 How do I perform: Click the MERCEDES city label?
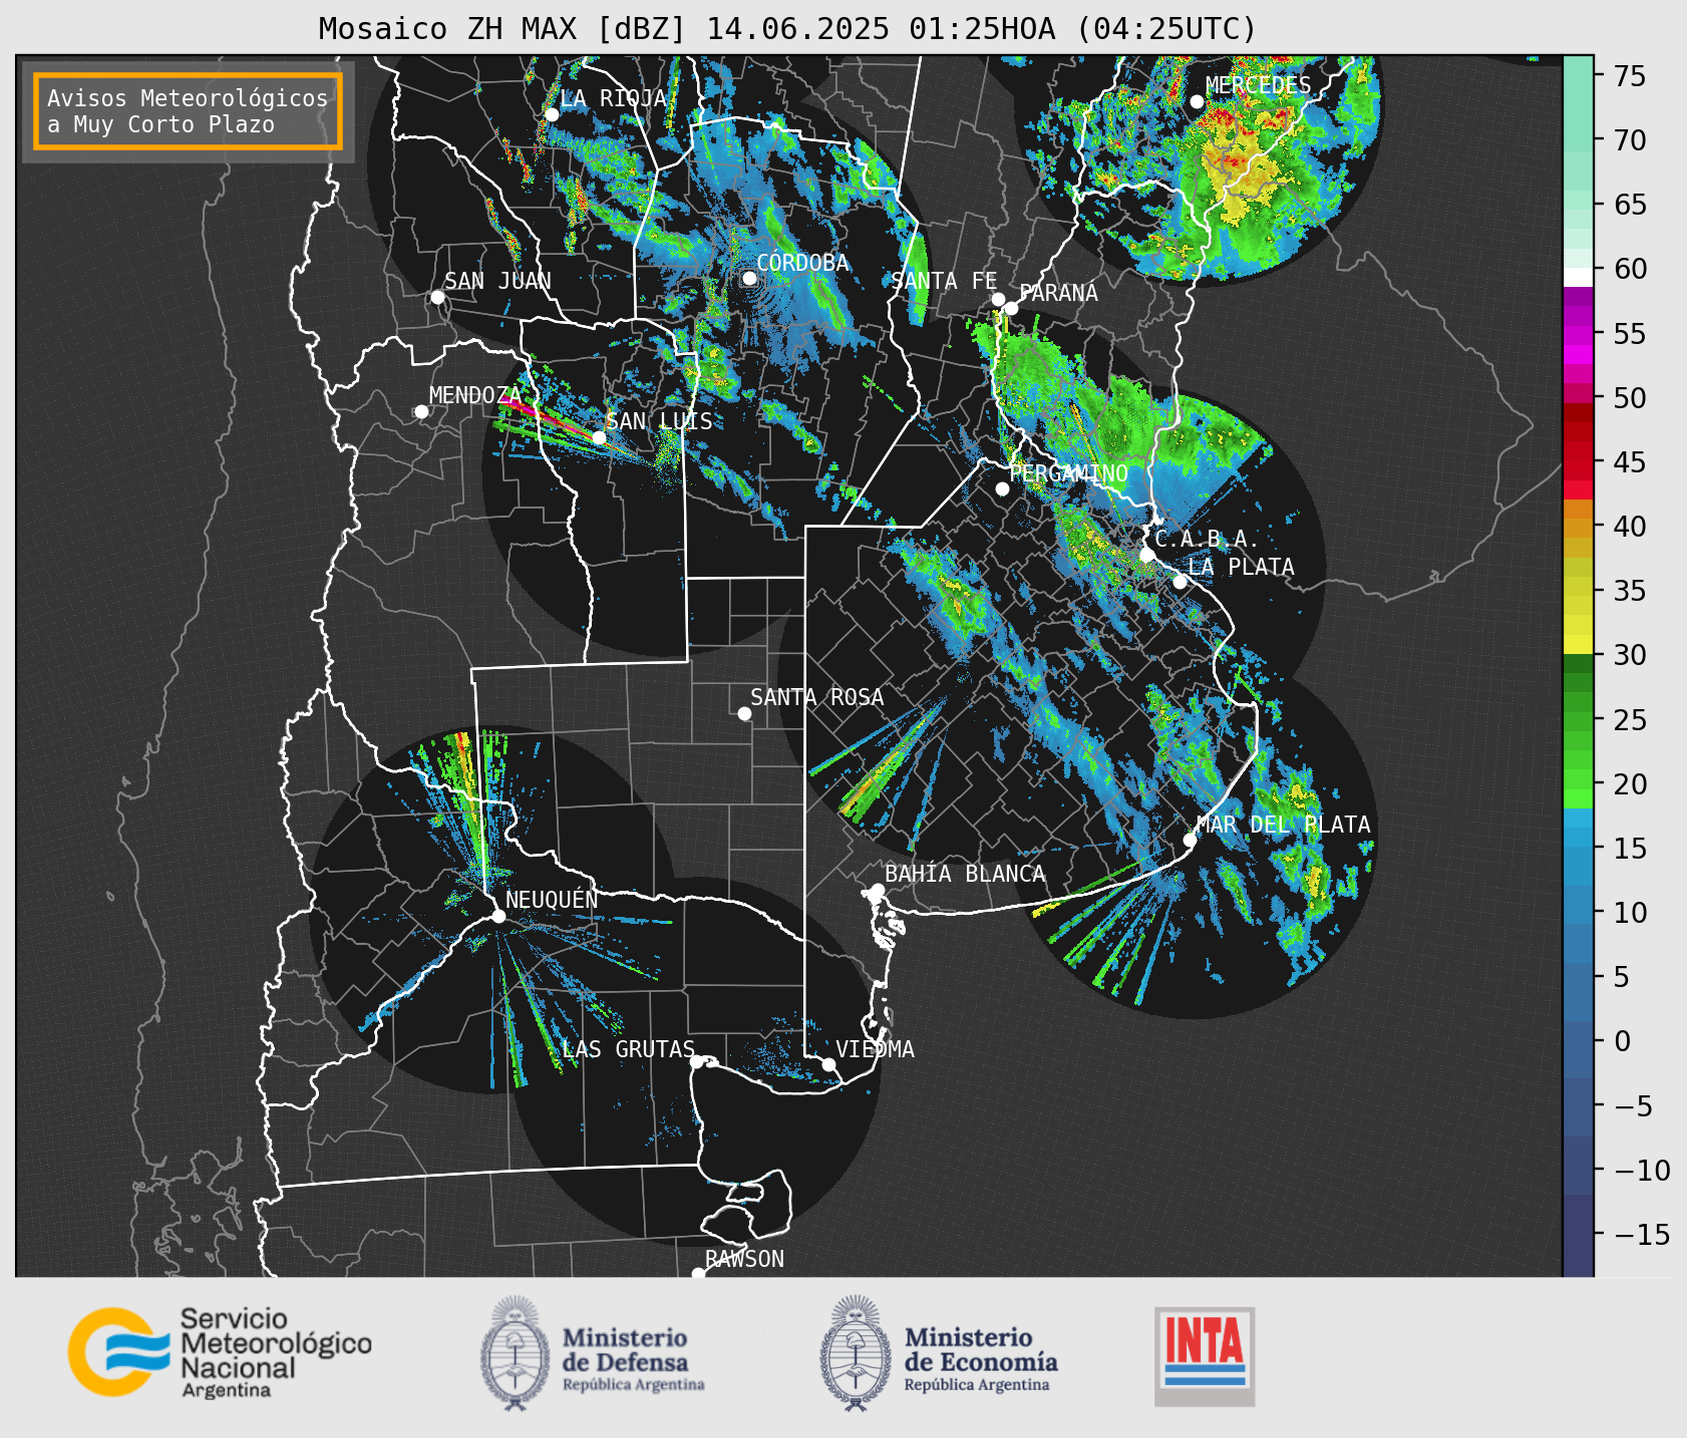click(1258, 86)
